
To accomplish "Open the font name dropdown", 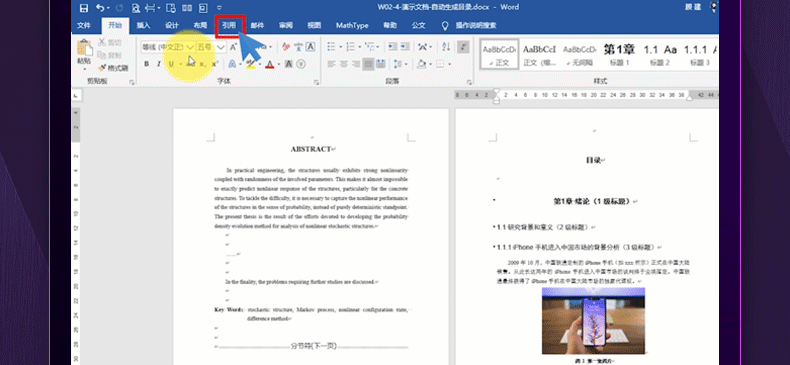I will point(190,47).
